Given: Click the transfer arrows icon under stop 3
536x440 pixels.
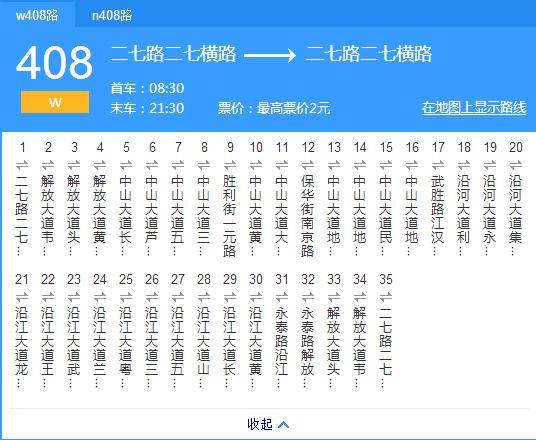Looking at the screenshot, I should 74,164.
